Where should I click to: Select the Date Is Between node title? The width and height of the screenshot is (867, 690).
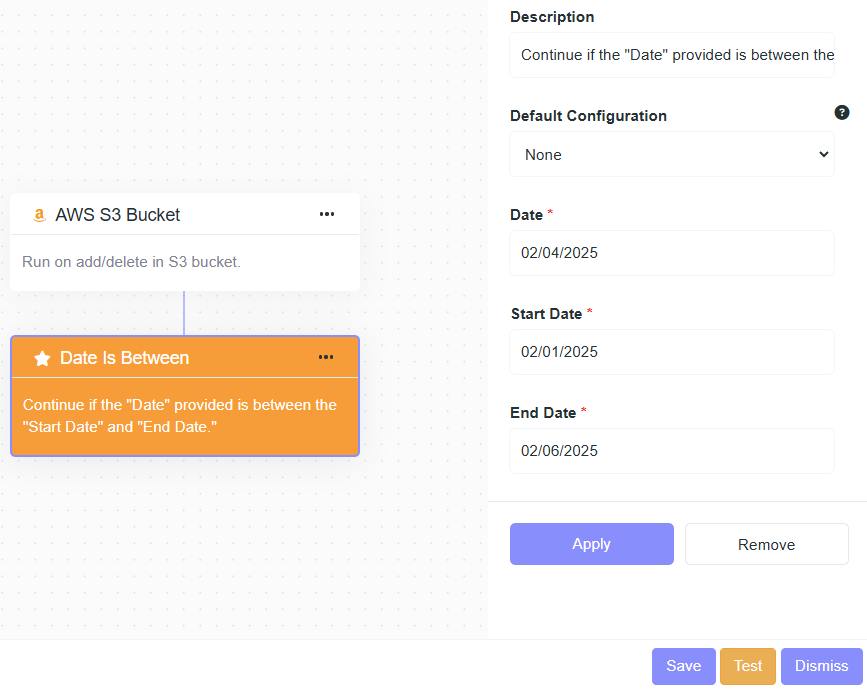coord(124,358)
